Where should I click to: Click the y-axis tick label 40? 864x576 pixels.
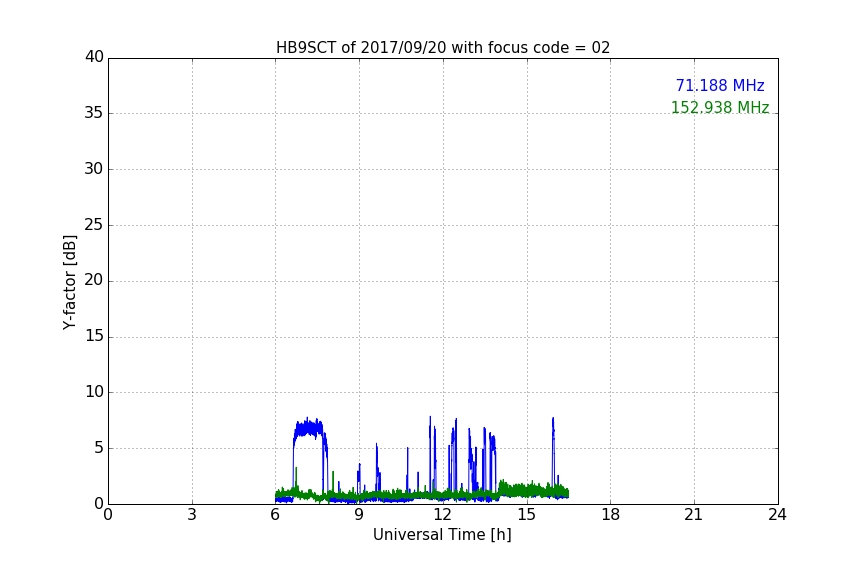point(94,57)
